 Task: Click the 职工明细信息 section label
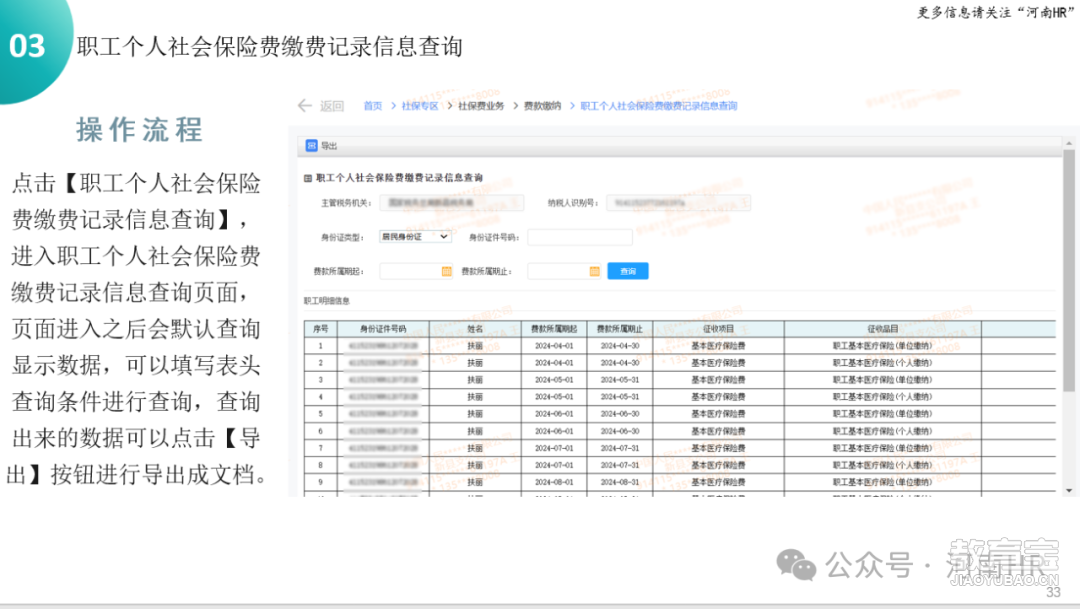326,301
